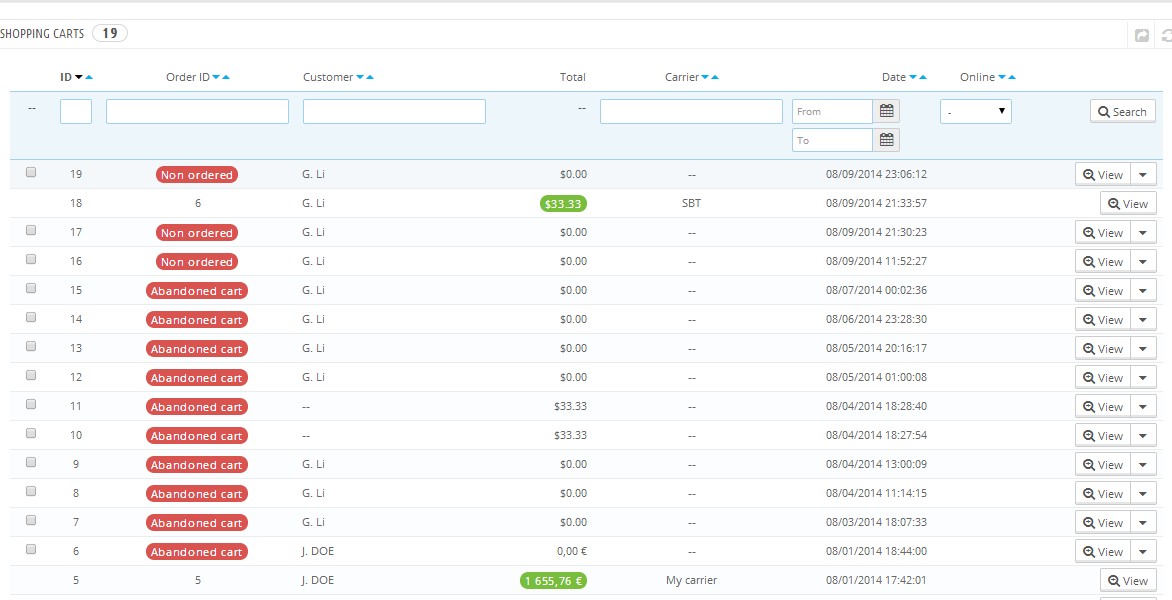Select checkbox for cart 19

31,172
